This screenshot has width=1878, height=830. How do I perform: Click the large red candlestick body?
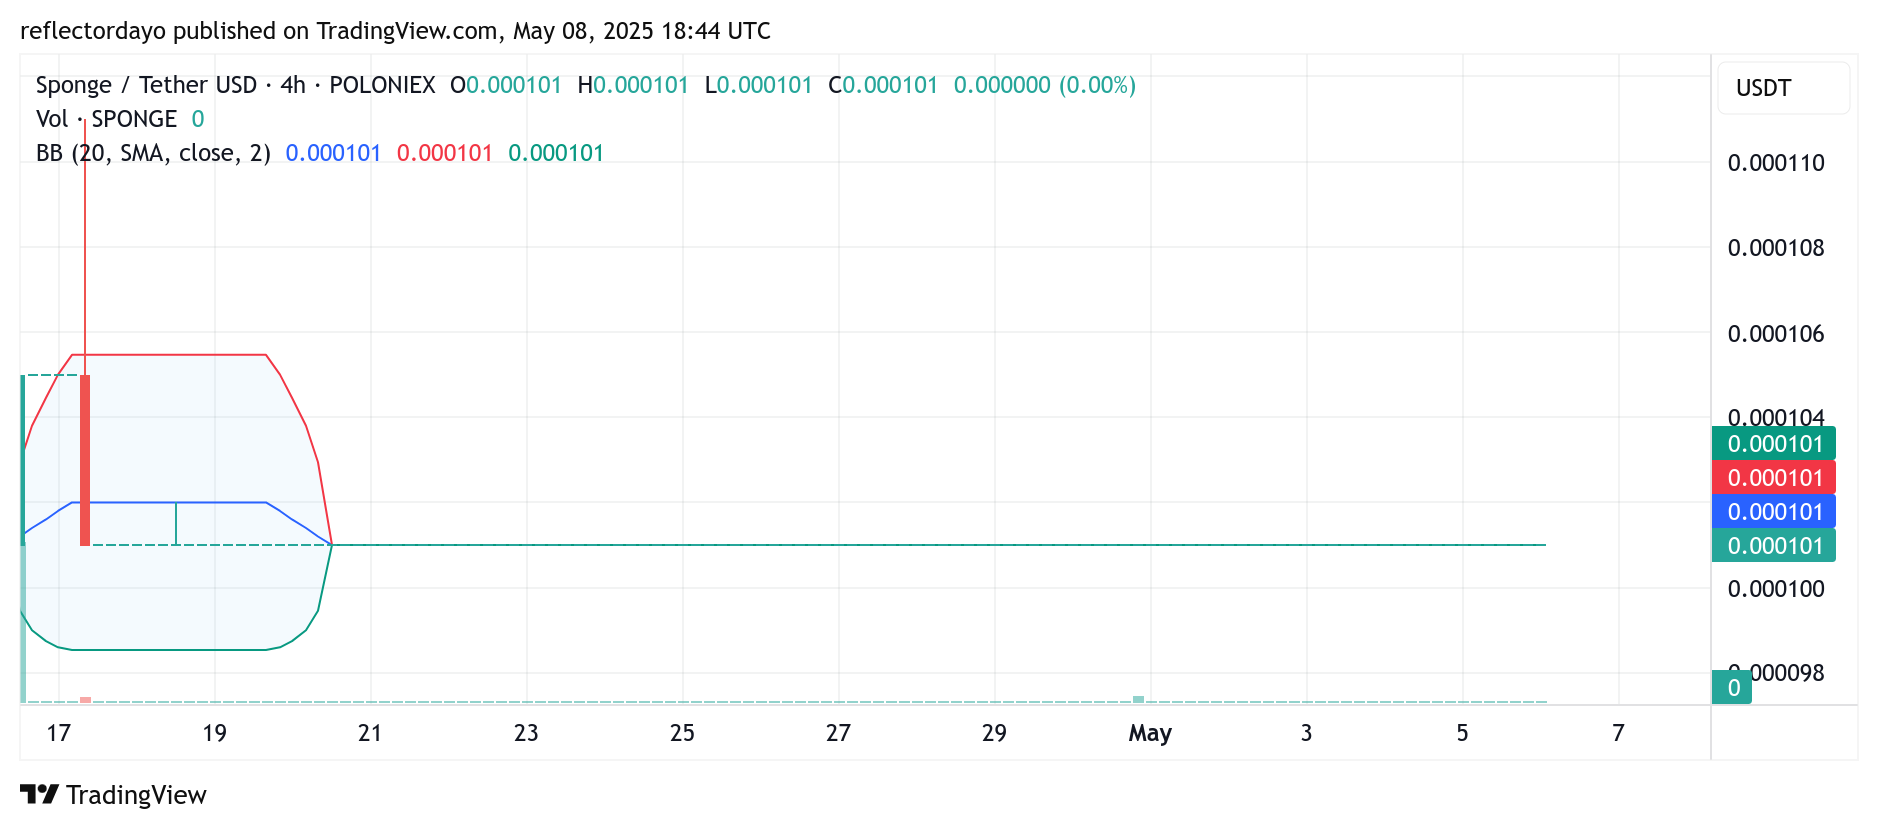click(x=85, y=460)
